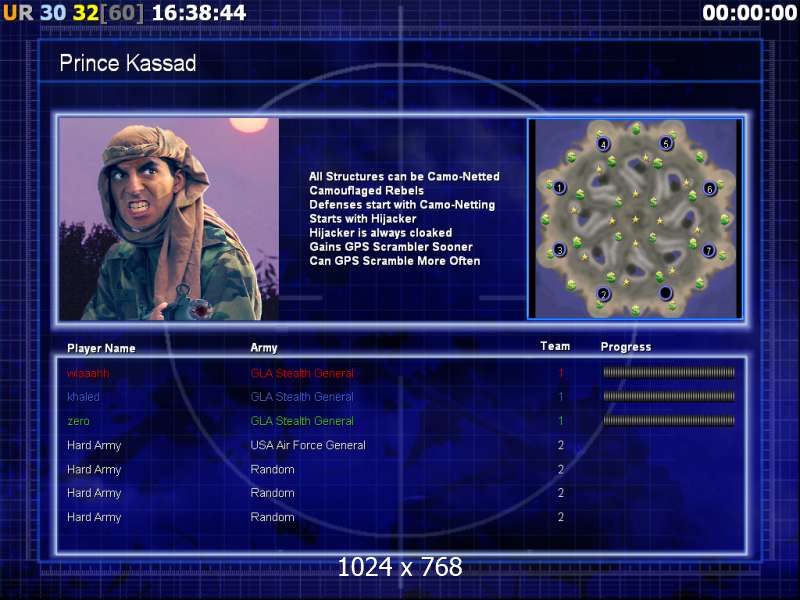Click team number in khaled's row
Viewport: 800px width, 600px height.
[x=561, y=396]
